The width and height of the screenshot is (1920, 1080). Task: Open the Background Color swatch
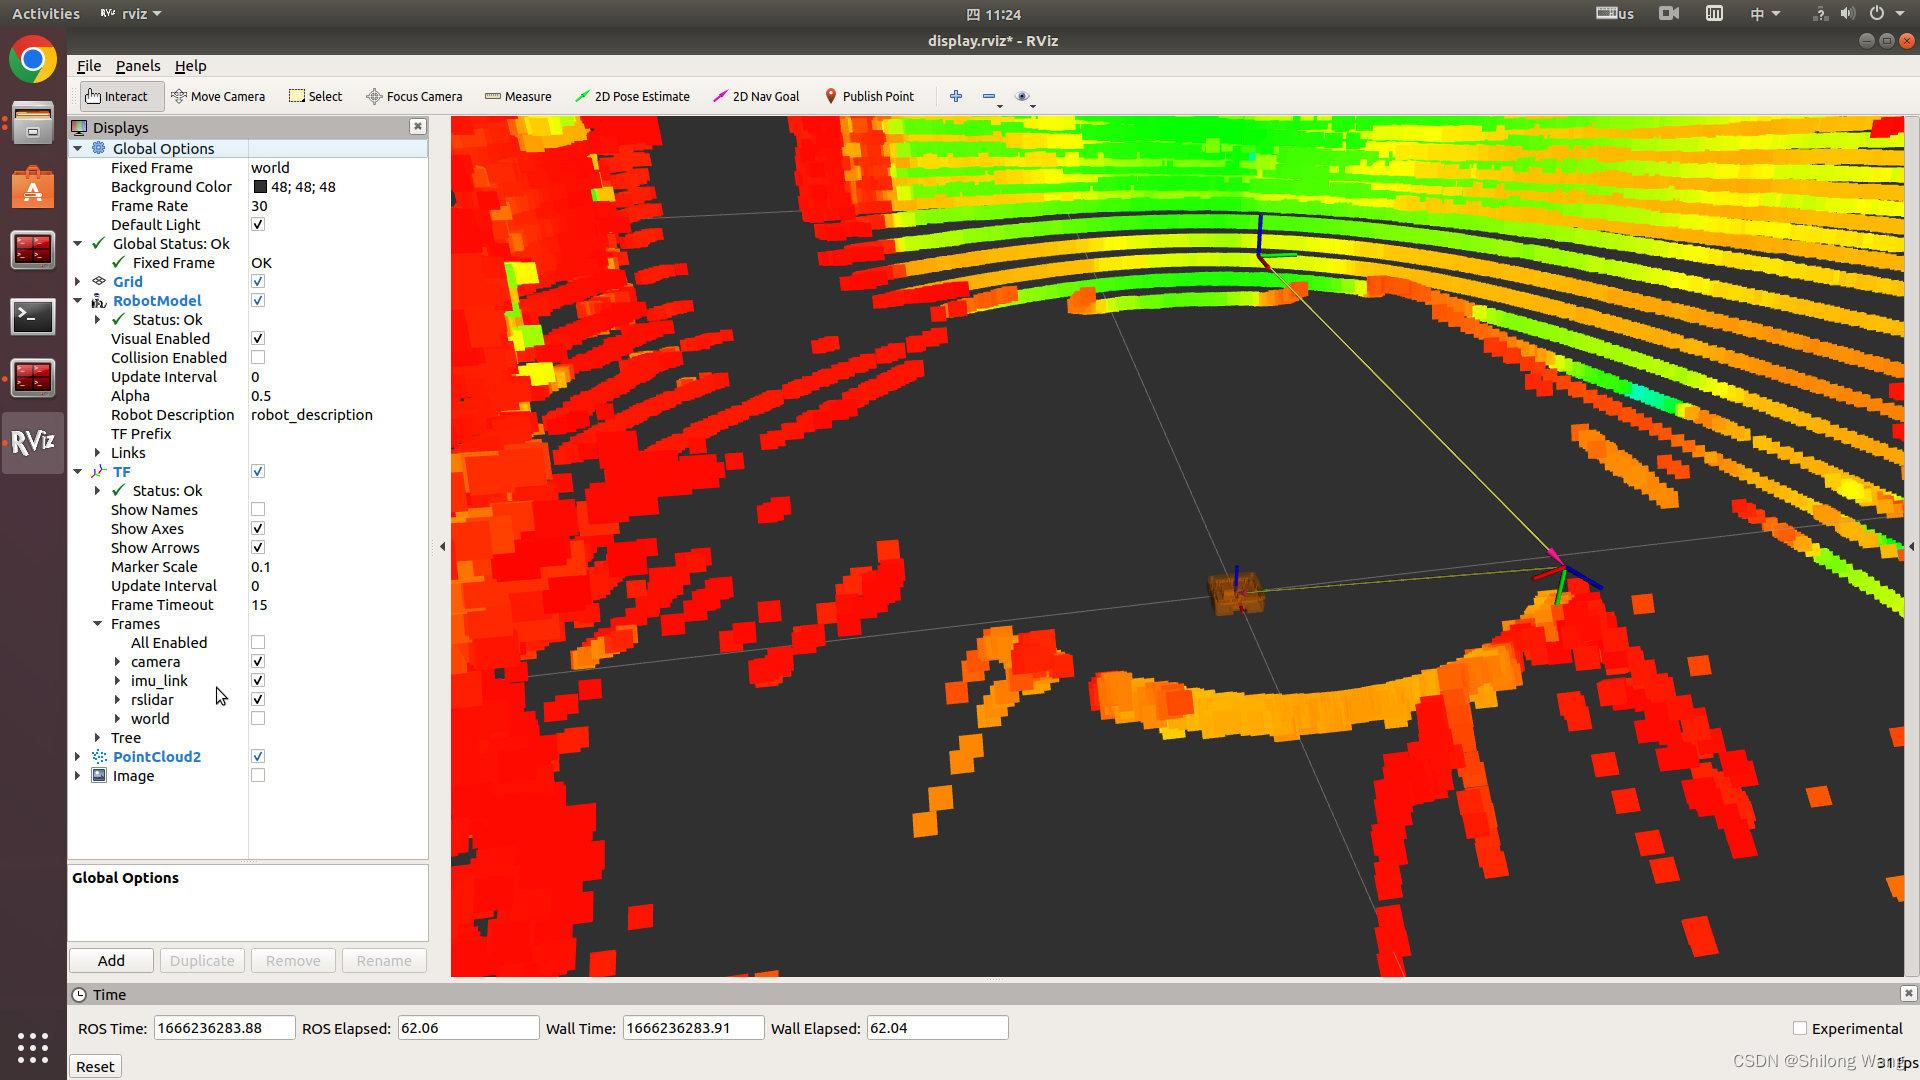(261, 186)
